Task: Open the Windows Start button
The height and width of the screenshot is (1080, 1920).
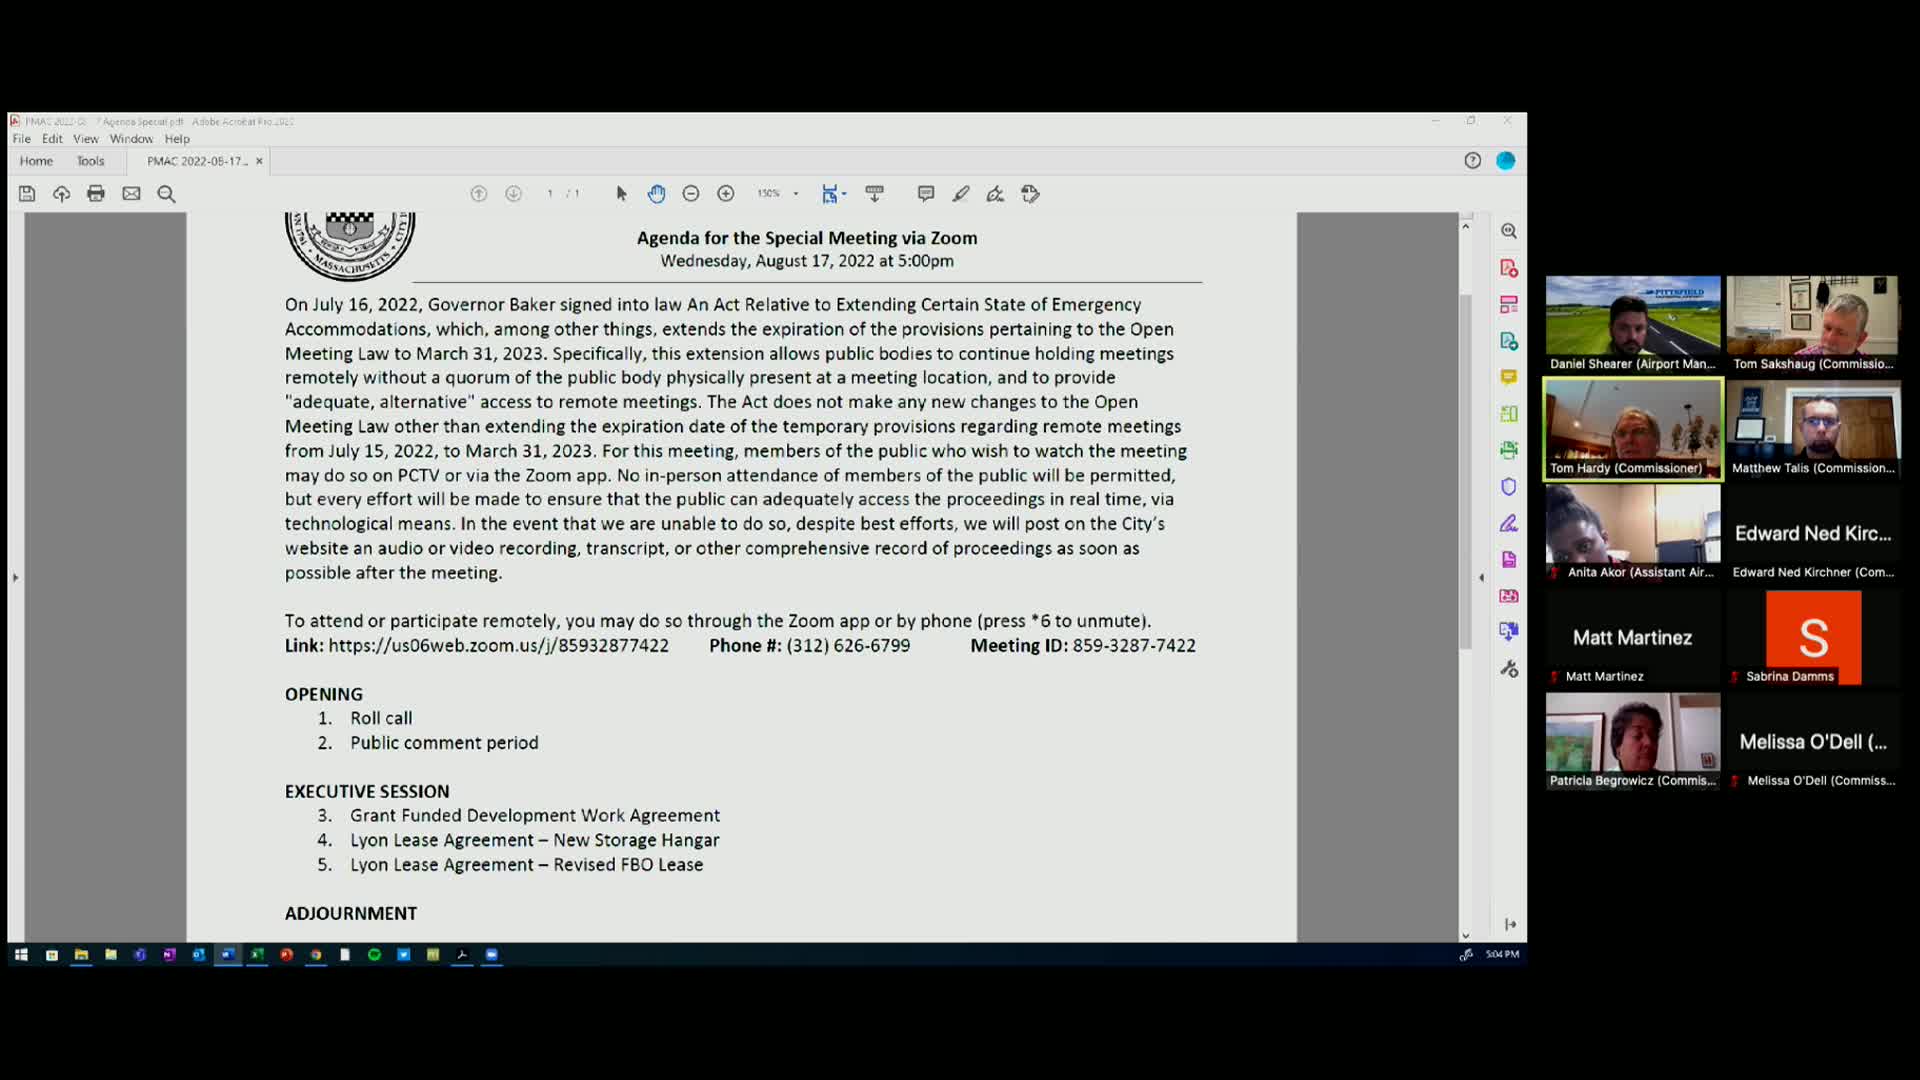Action: coord(21,955)
